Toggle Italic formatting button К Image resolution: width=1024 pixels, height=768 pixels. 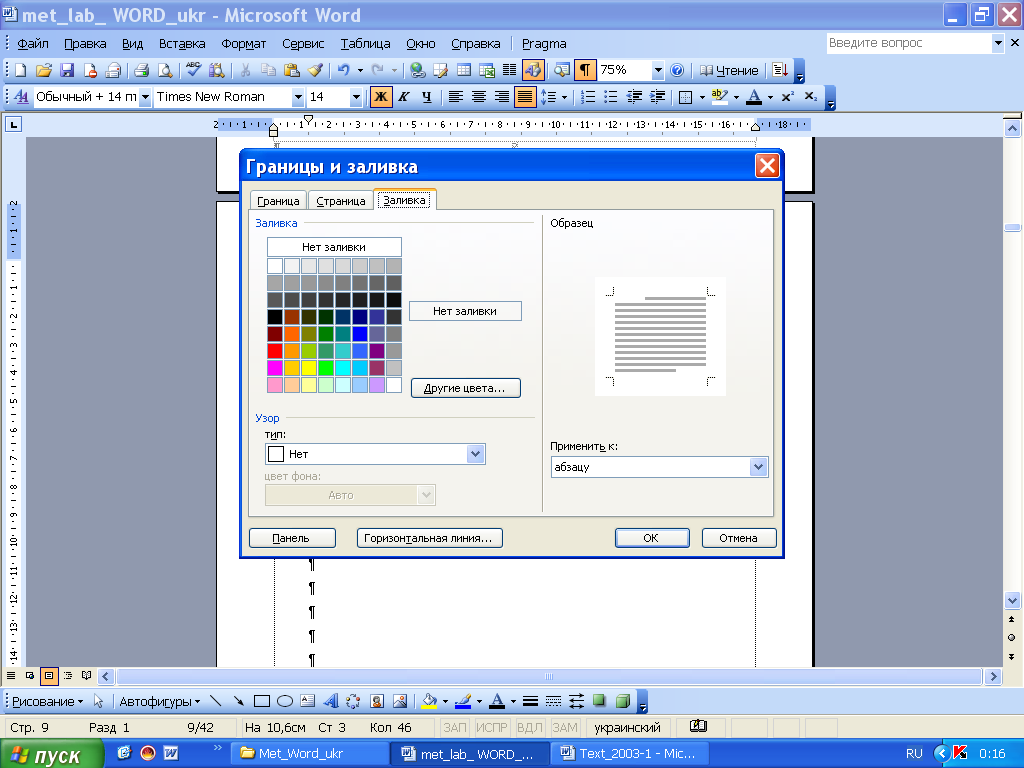[404, 97]
